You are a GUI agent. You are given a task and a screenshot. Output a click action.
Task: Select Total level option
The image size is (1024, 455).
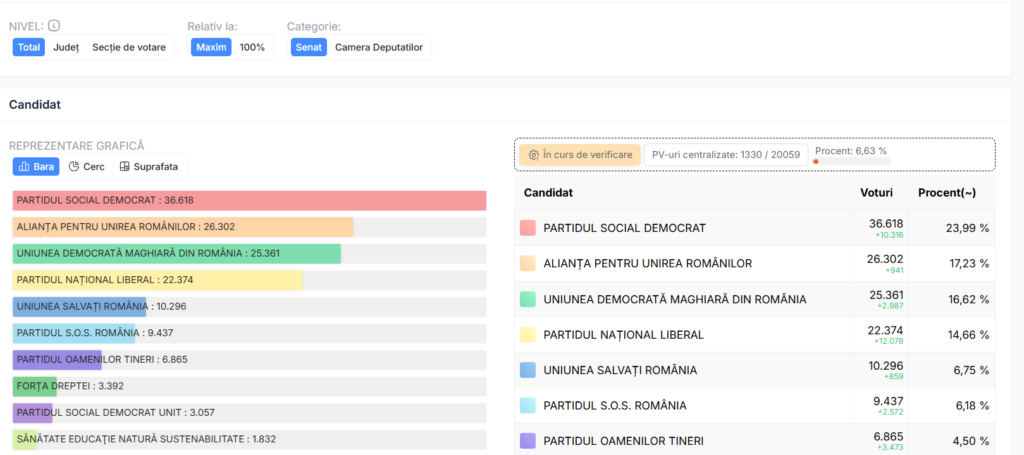point(29,47)
